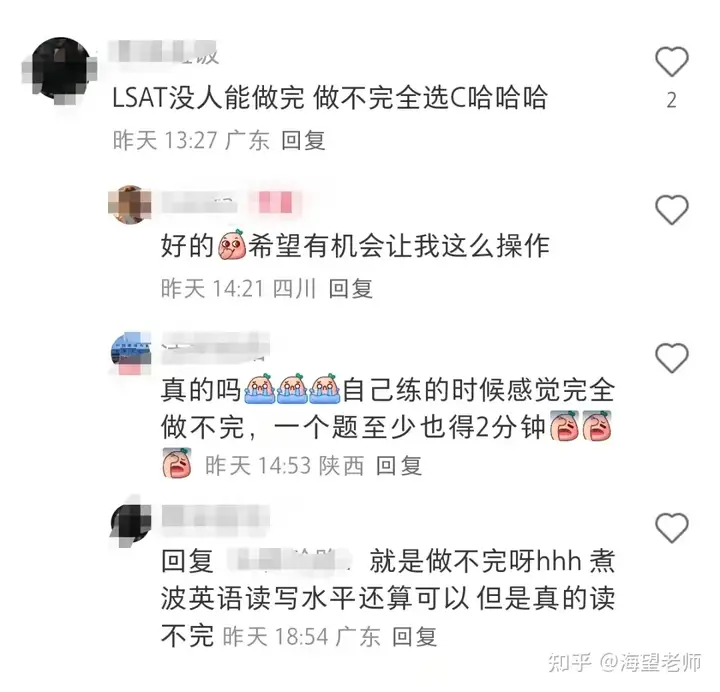This screenshot has width=720, height=692.
Task: Tap the pink badge beside Sichuan username
Action: coord(275,203)
